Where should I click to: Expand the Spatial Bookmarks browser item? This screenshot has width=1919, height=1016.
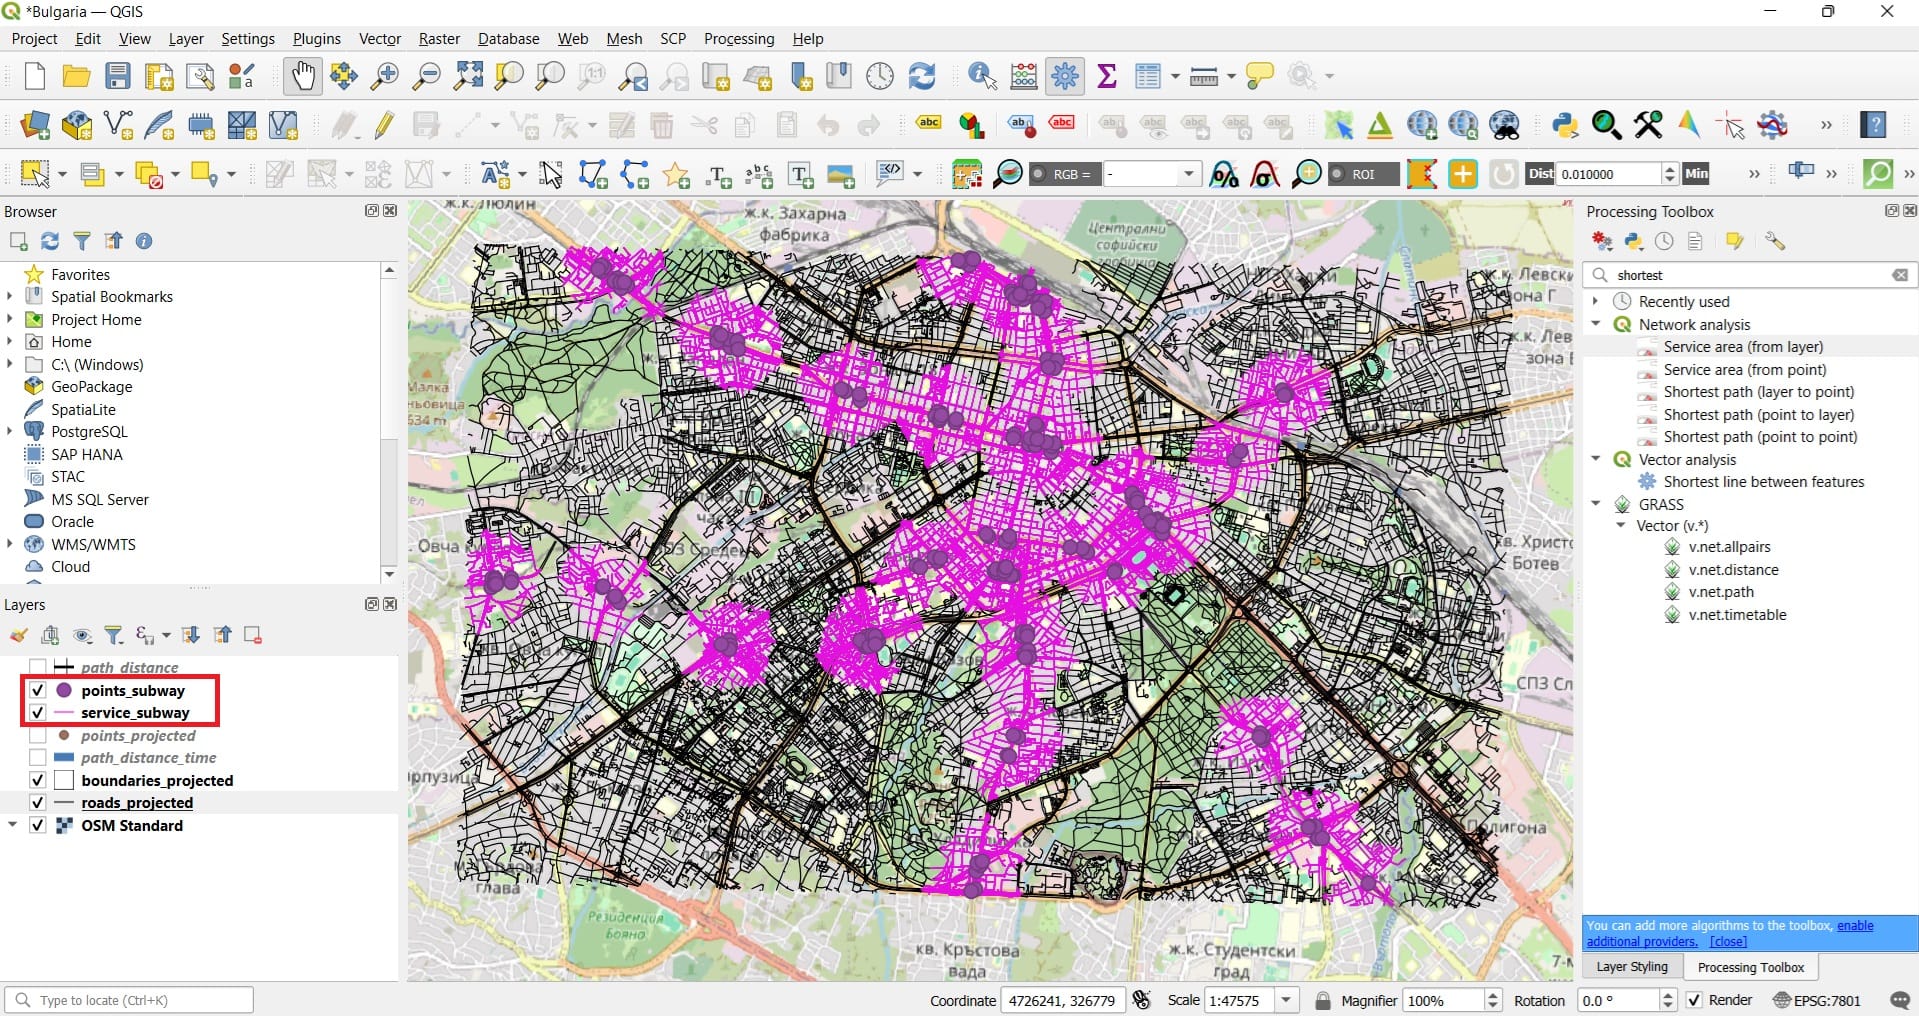tap(10, 297)
